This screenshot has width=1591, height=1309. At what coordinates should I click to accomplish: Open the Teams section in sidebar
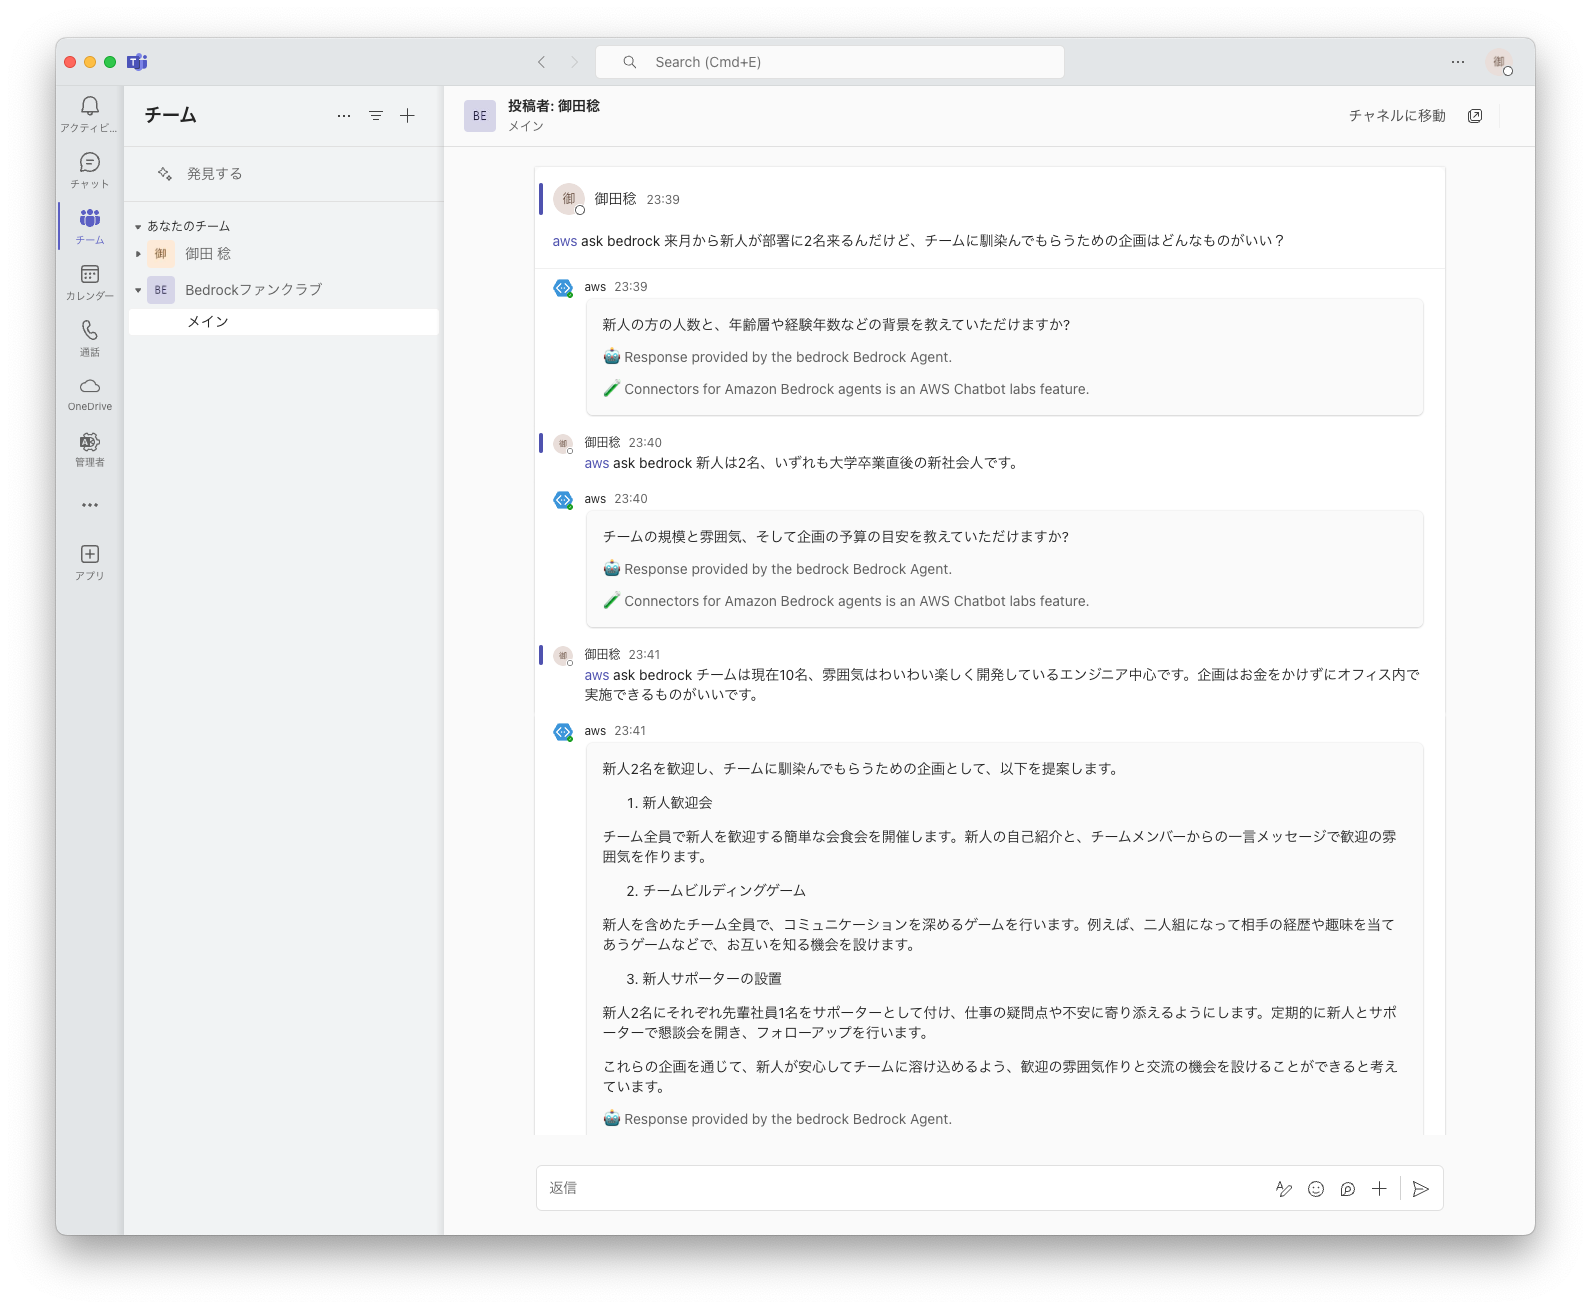pos(89,225)
